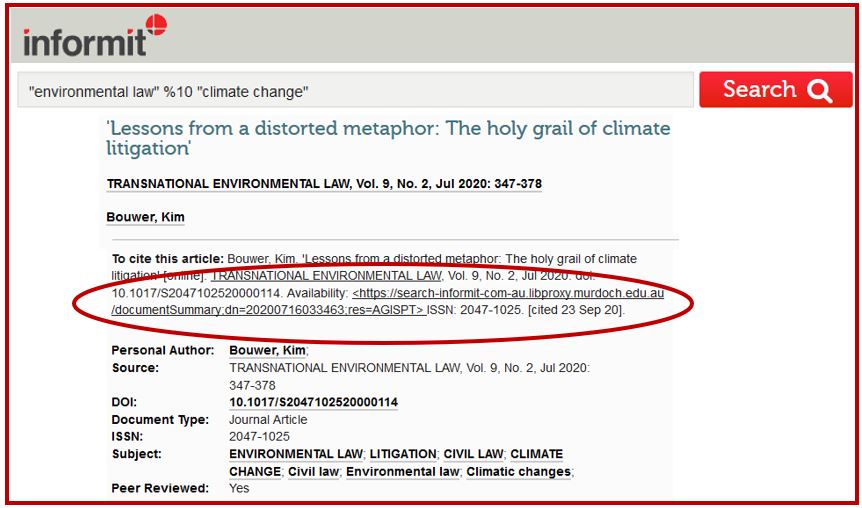Click the magnifying glass icon on Search button
Viewport: 862px width, 508px height.
tap(820, 91)
